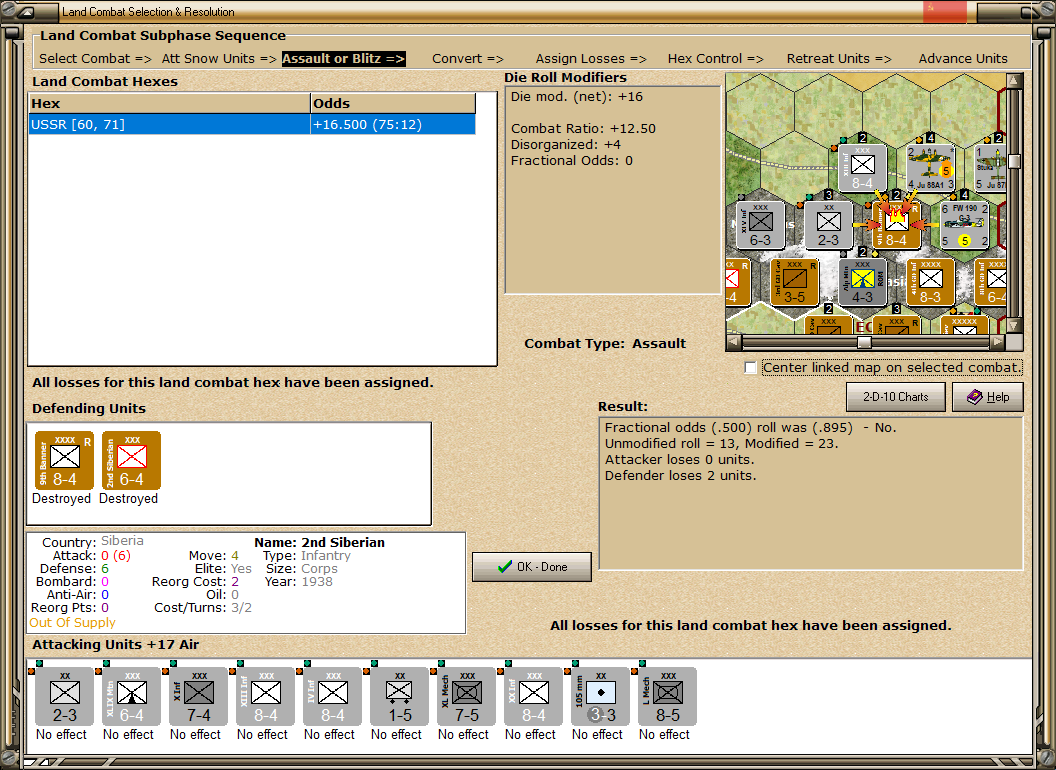The image size is (1056, 770).
Task: Click the 105 mm 3-3 artillery unit
Action: (x=601, y=697)
